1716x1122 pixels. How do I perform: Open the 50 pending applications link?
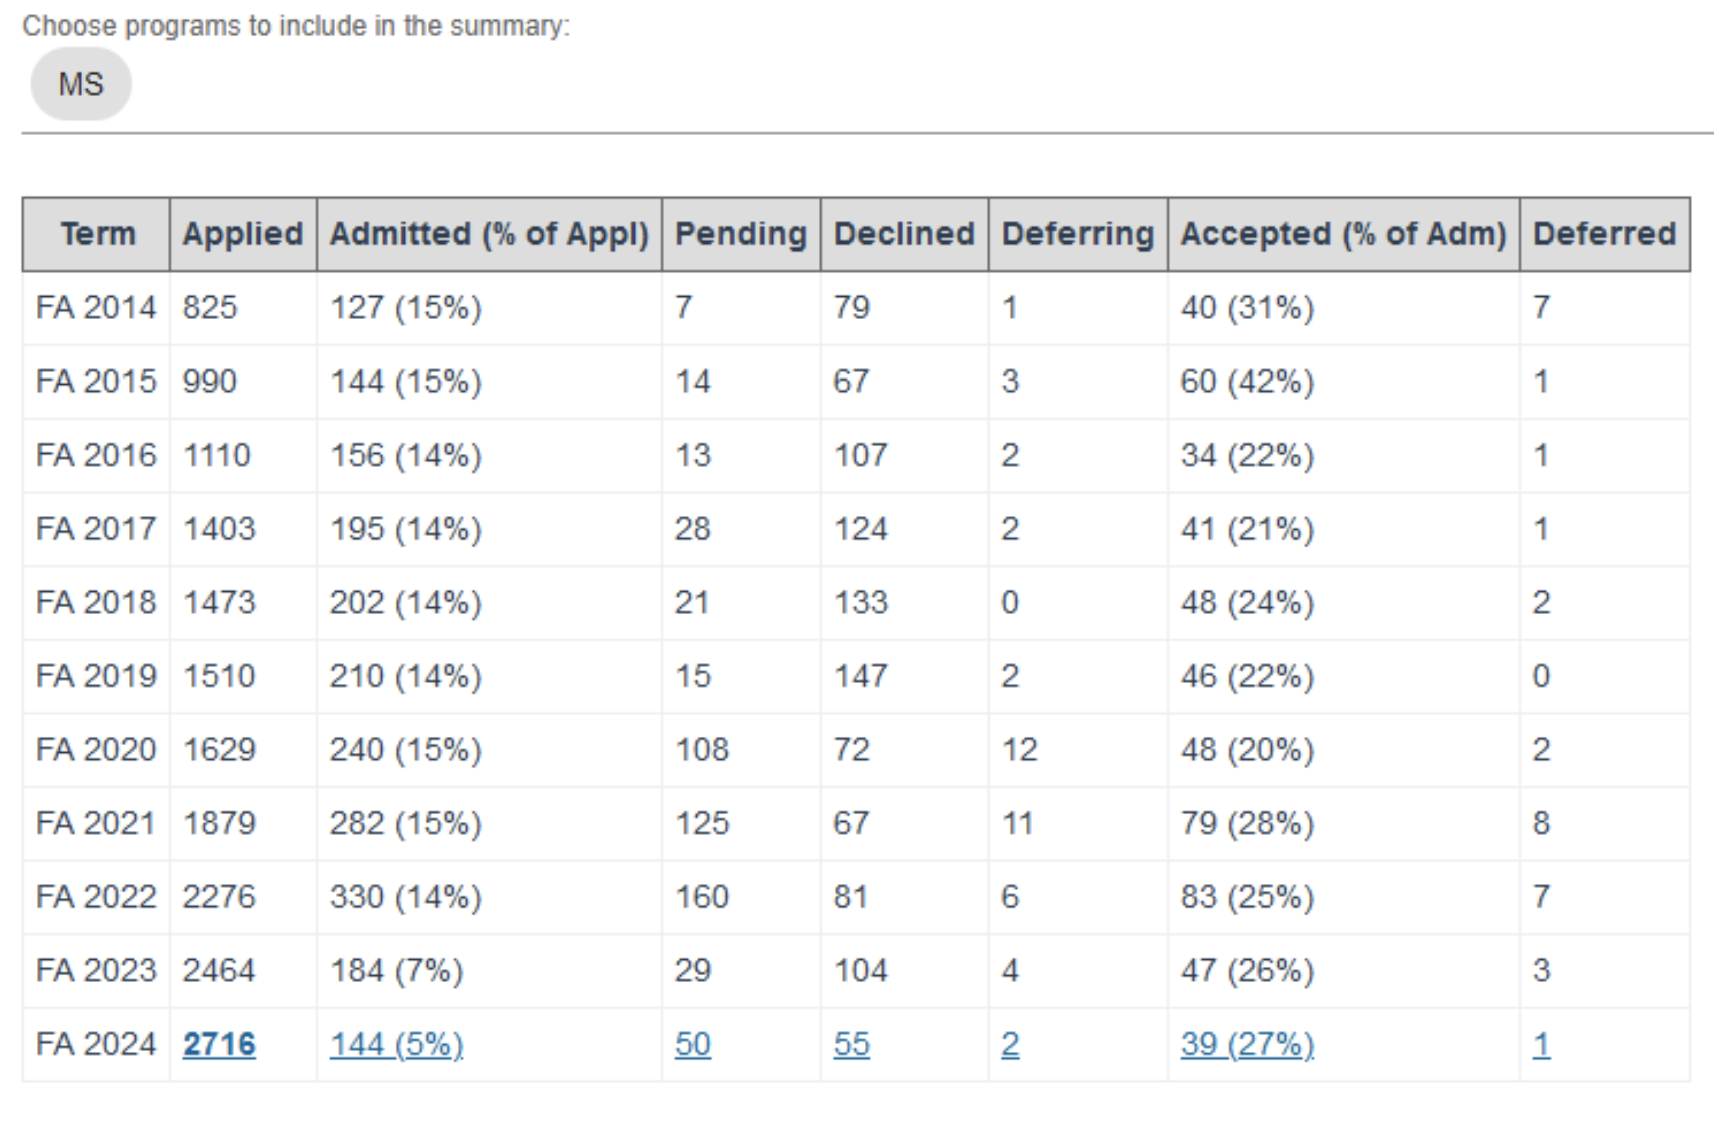[x=693, y=1043]
